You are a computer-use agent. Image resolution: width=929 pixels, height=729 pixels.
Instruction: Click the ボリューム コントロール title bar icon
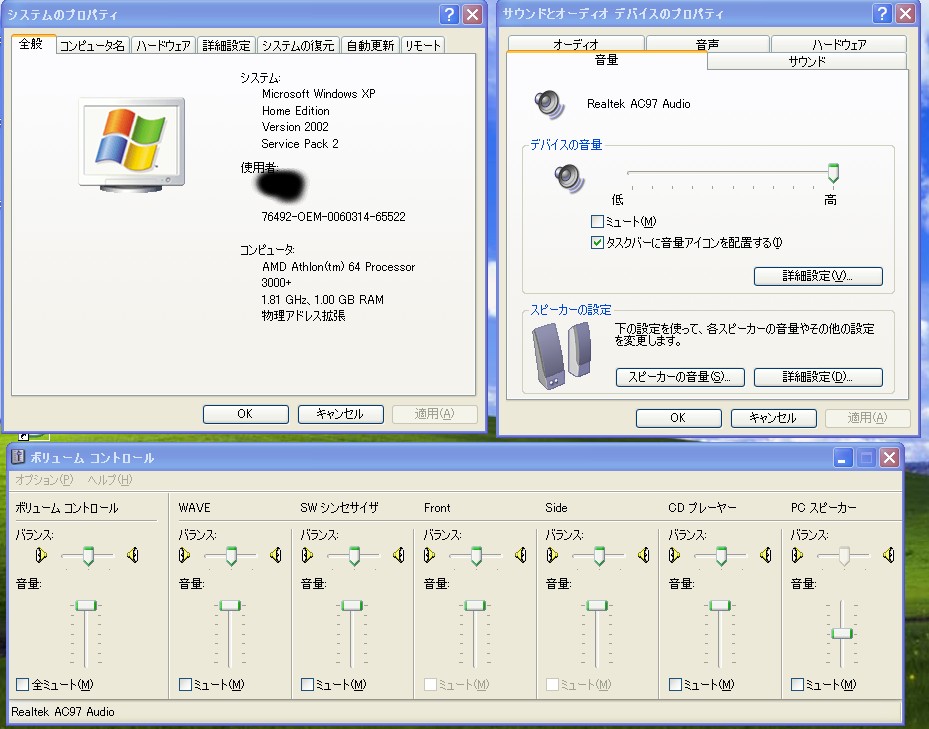[x=17, y=457]
